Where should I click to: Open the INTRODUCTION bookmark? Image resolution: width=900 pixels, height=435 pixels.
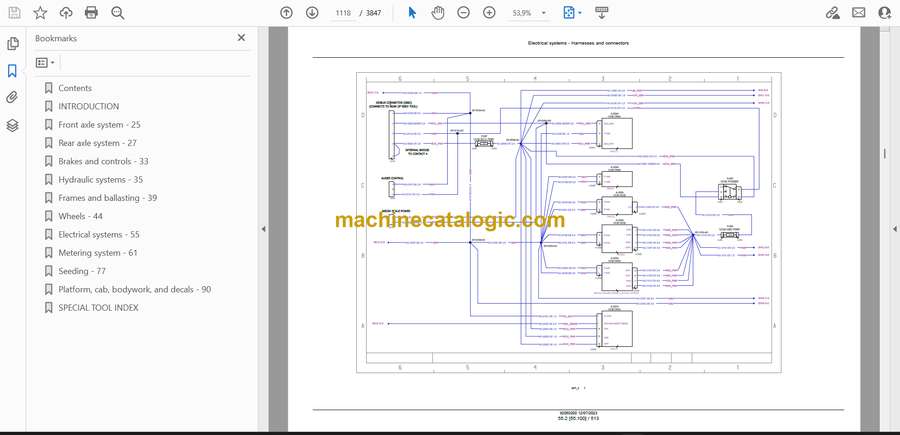[88, 106]
